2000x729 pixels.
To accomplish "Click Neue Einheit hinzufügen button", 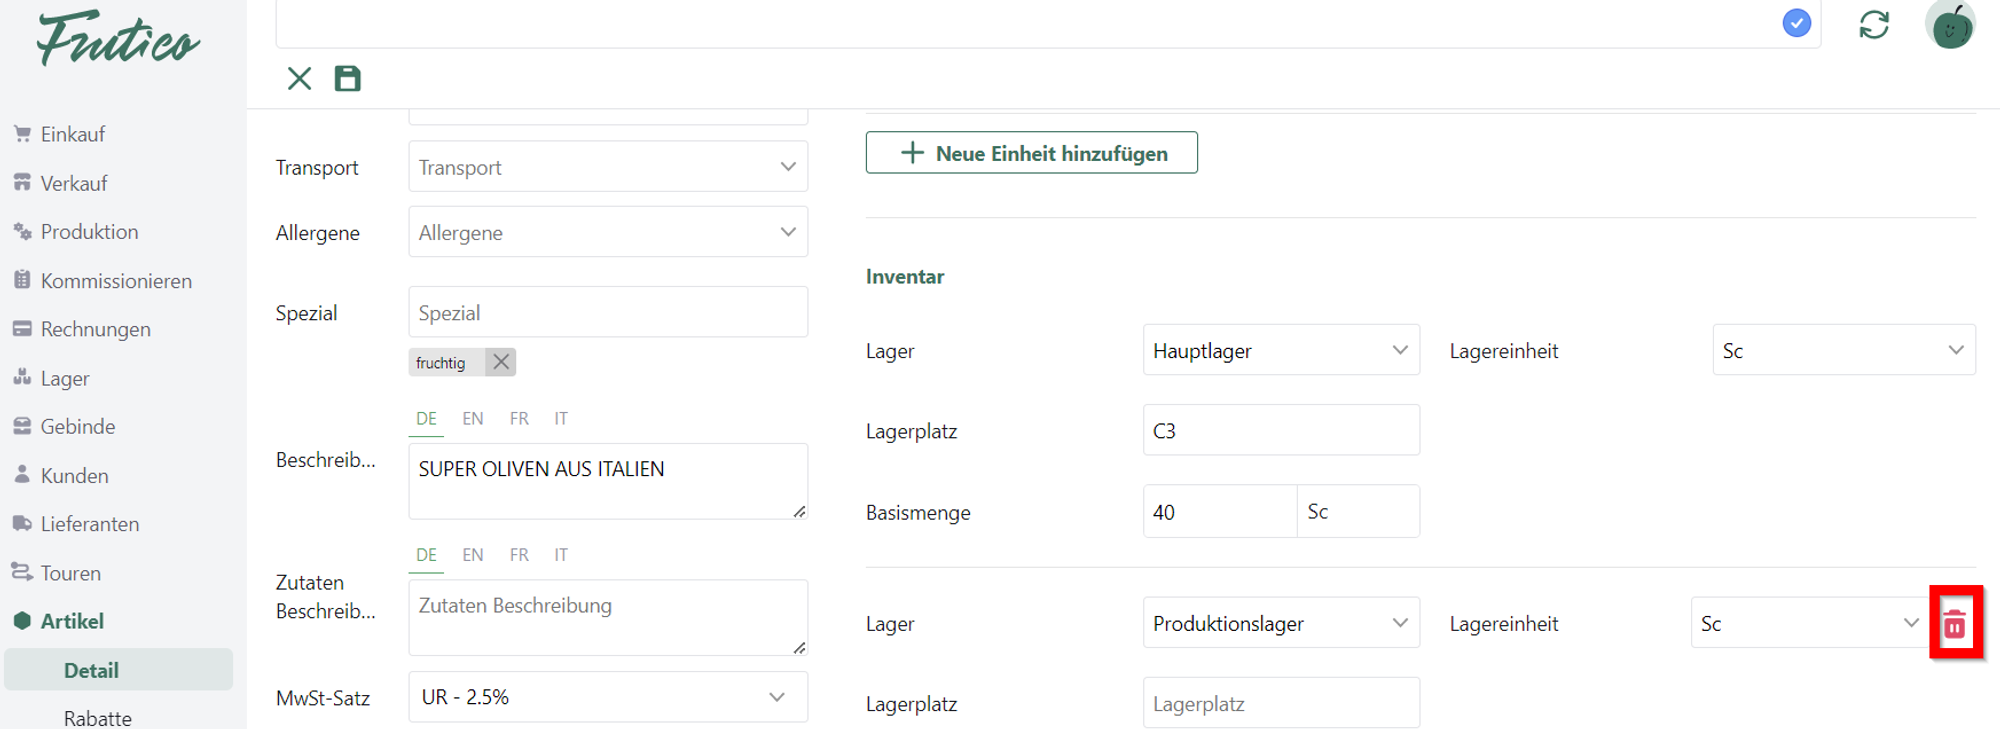I will [x=1032, y=153].
